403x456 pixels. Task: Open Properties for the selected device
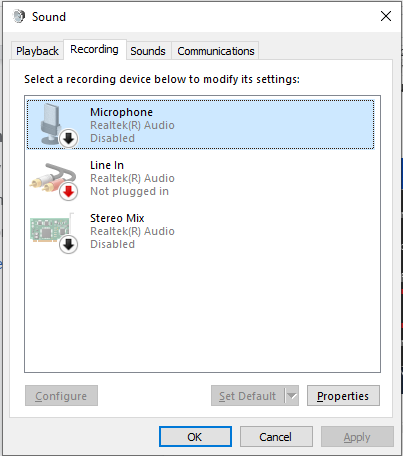coord(343,396)
